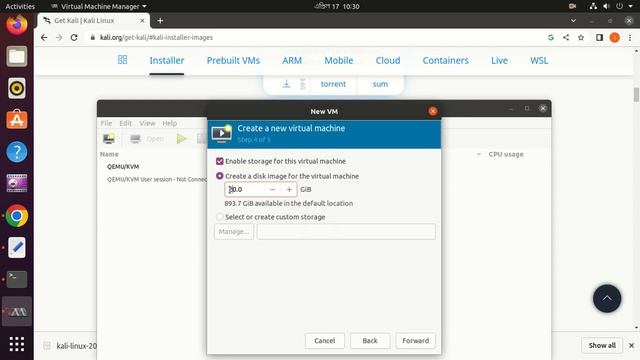Click Back in New VM dialog

click(x=370, y=340)
